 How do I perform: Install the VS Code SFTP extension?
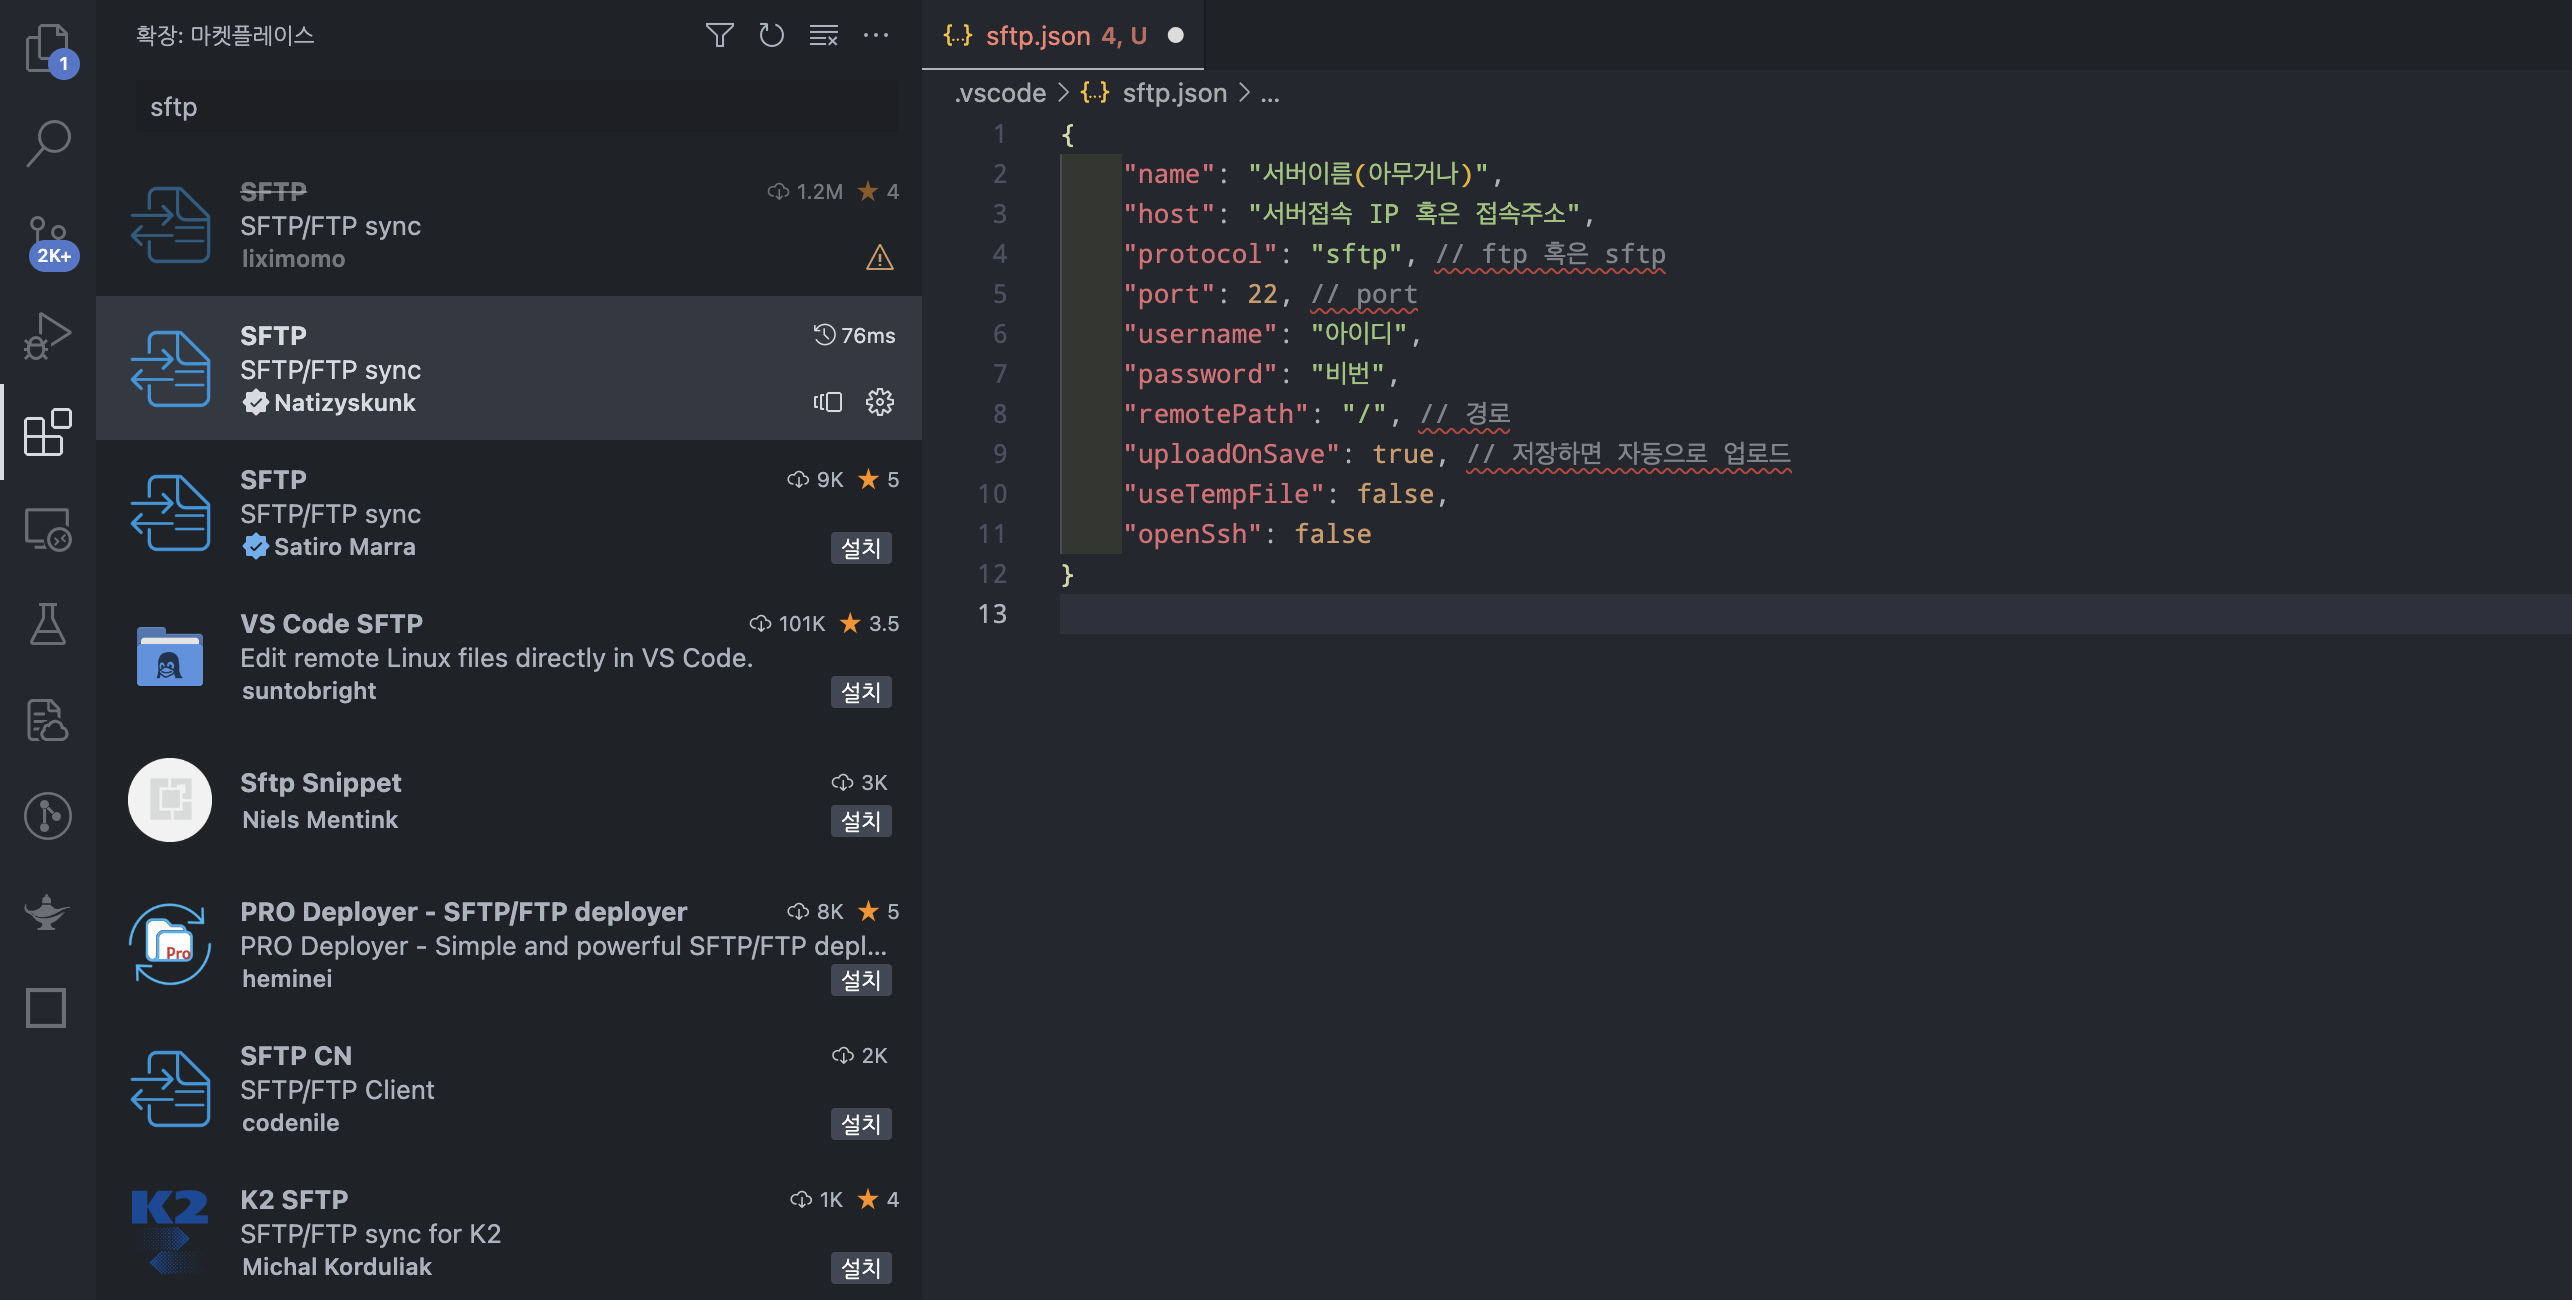click(x=860, y=692)
